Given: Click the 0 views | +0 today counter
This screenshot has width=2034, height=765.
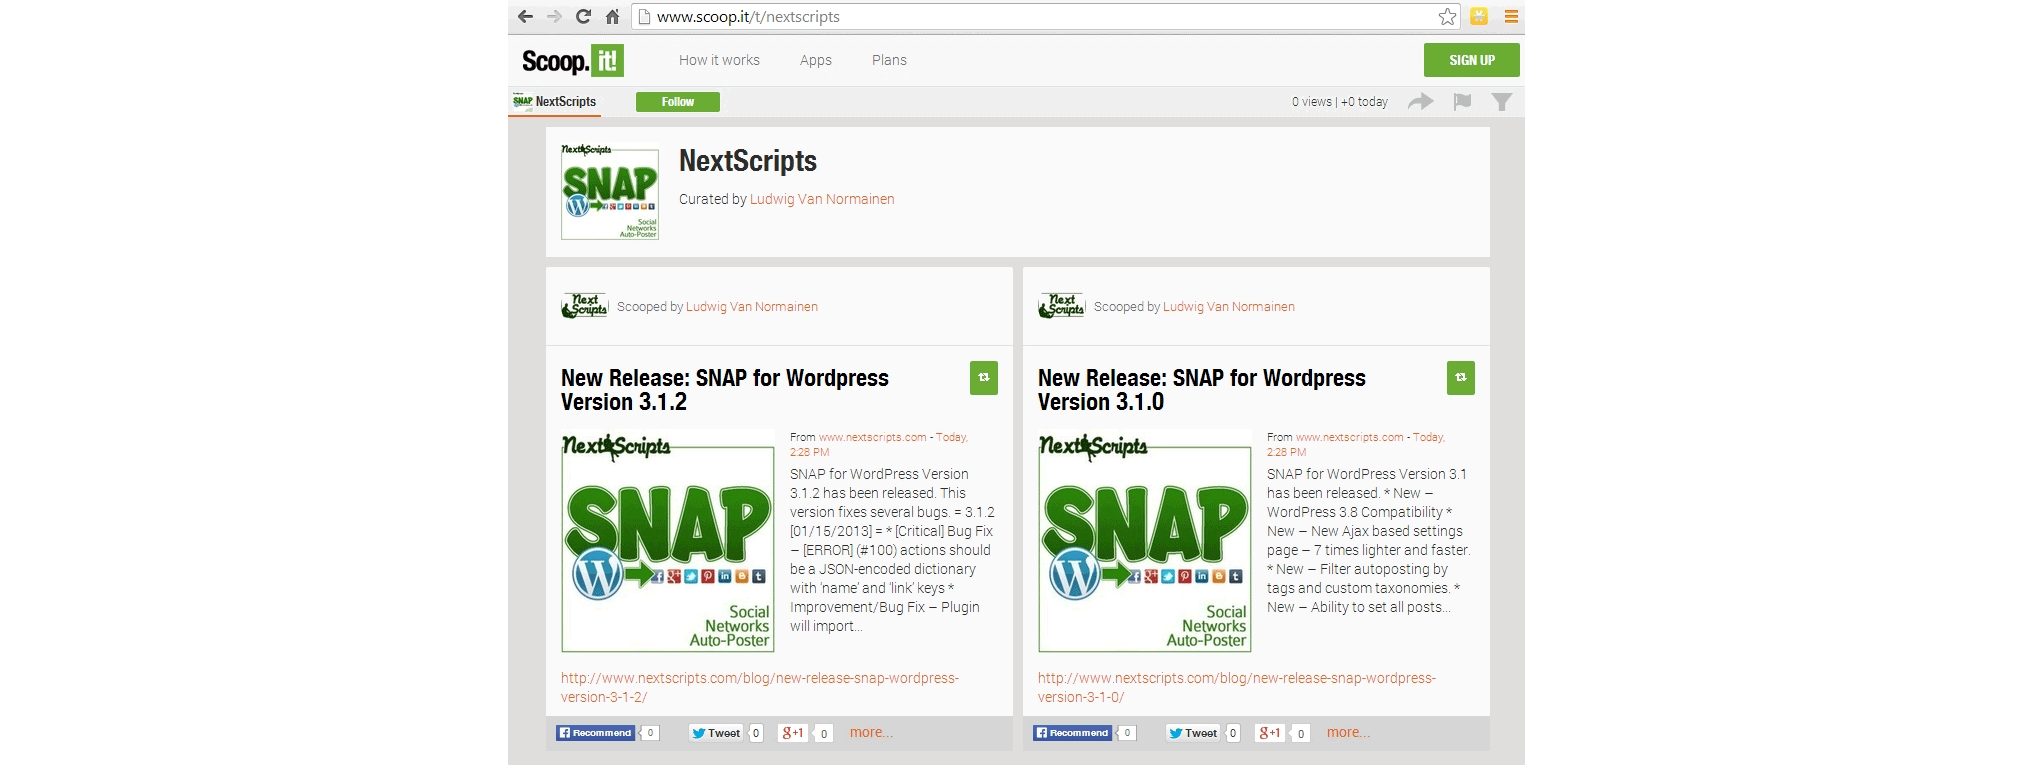Looking at the screenshot, I should click(1340, 102).
